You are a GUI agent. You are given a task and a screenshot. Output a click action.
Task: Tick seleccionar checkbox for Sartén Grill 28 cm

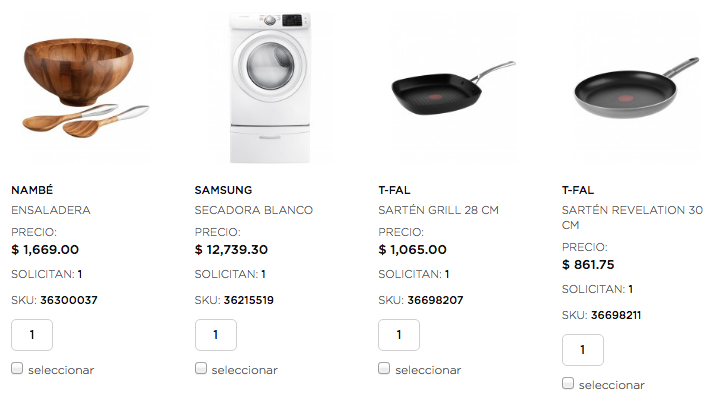point(385,368)
